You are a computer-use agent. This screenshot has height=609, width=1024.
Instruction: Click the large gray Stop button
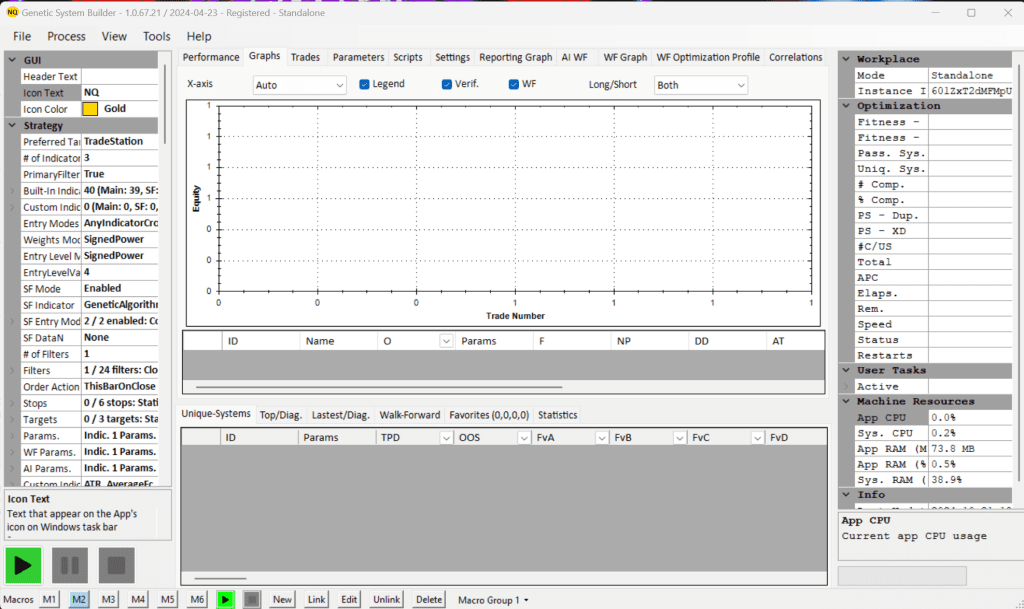(116, 566)
